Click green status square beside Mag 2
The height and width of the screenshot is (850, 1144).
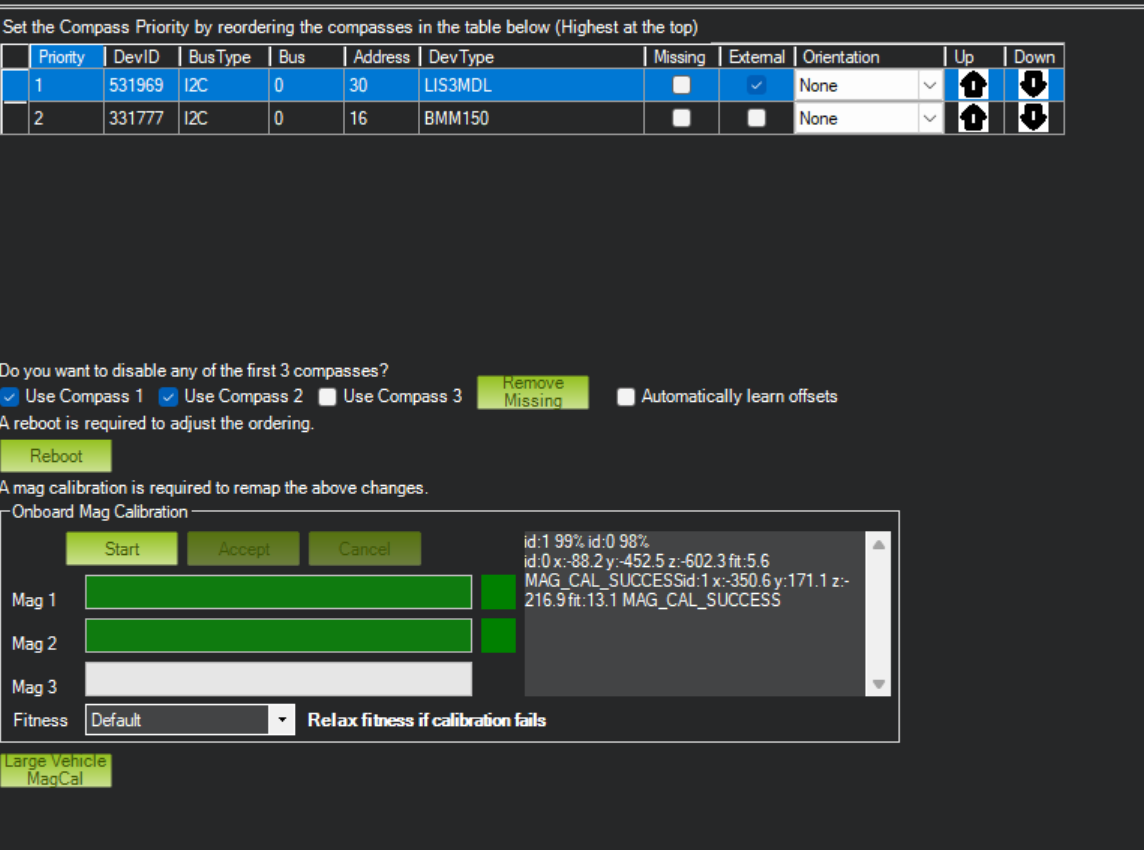tap(498, 636)
